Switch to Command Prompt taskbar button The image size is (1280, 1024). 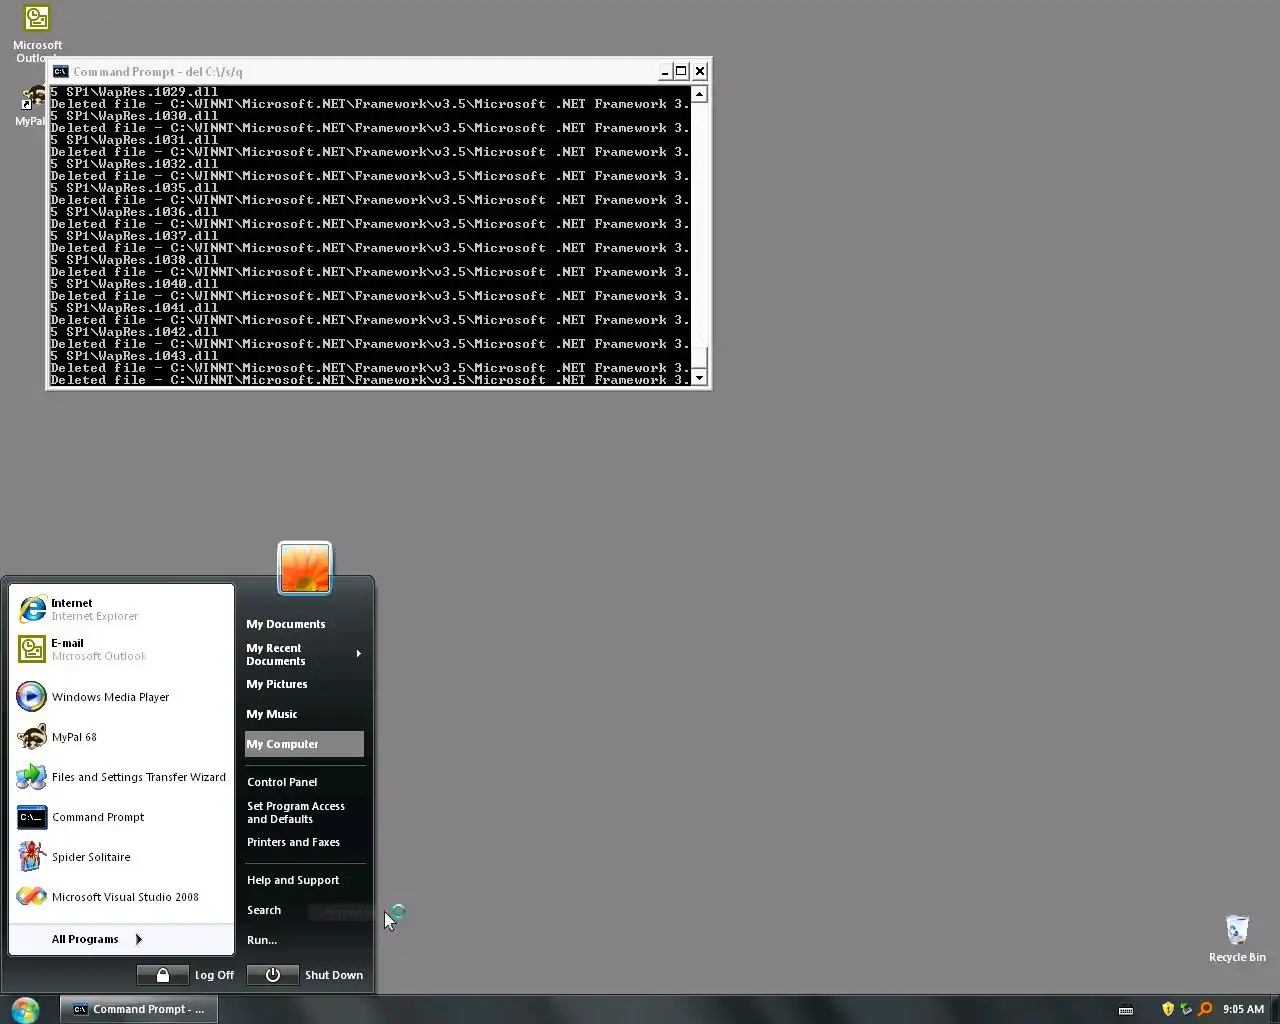click(x=139, y=1009)
